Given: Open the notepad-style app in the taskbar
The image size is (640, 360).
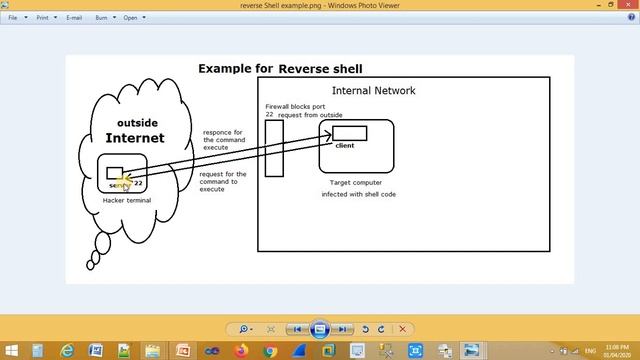Looking at the screenshot, I should 38,351.
